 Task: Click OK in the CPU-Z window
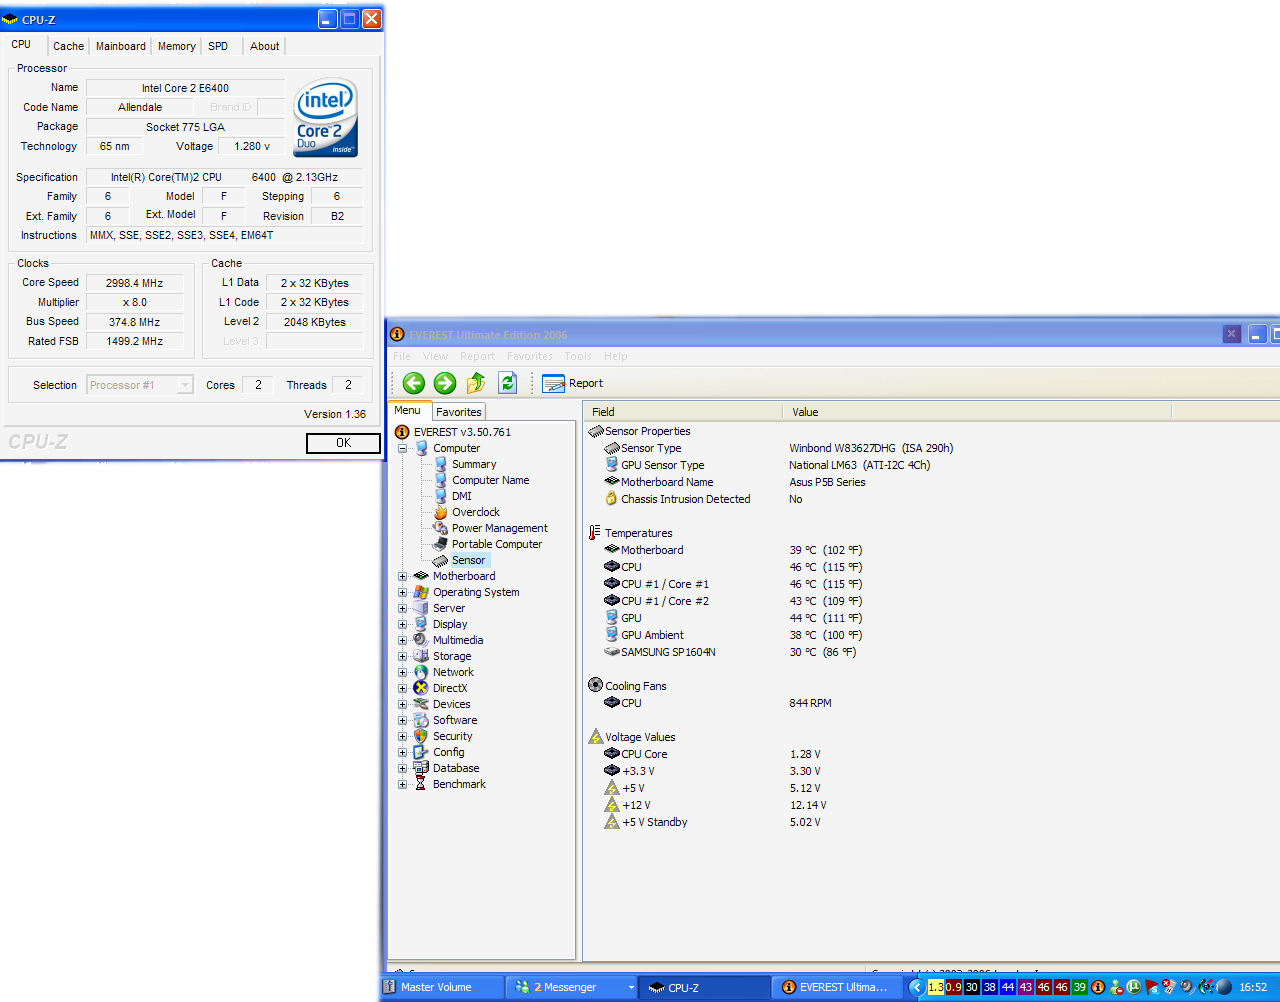(x=343, y=443)
